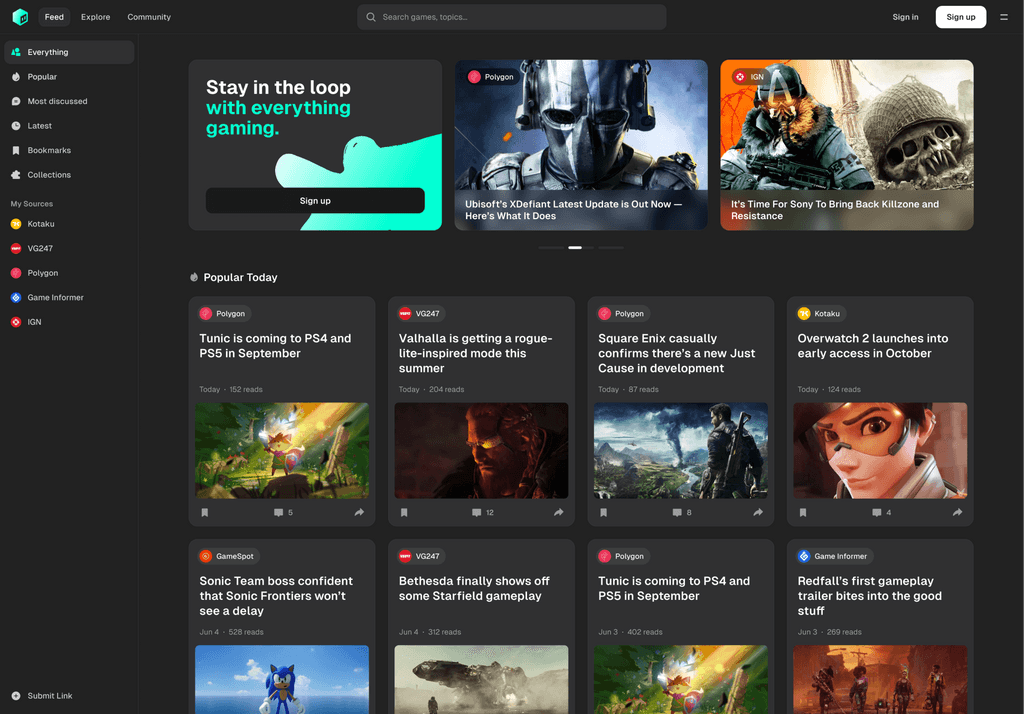This screenshot has height=714, width=1024.
Task: Select VG247 under My Sources
Action: click(x=69, y=248)
